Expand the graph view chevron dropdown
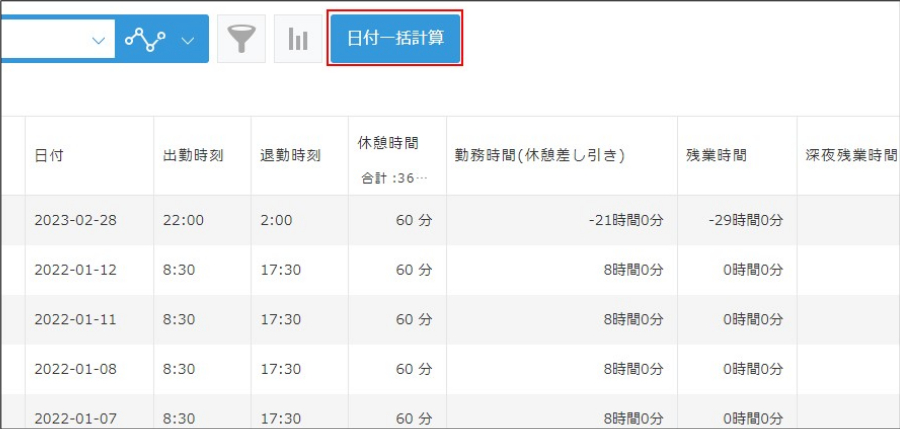 click(188, 40)
